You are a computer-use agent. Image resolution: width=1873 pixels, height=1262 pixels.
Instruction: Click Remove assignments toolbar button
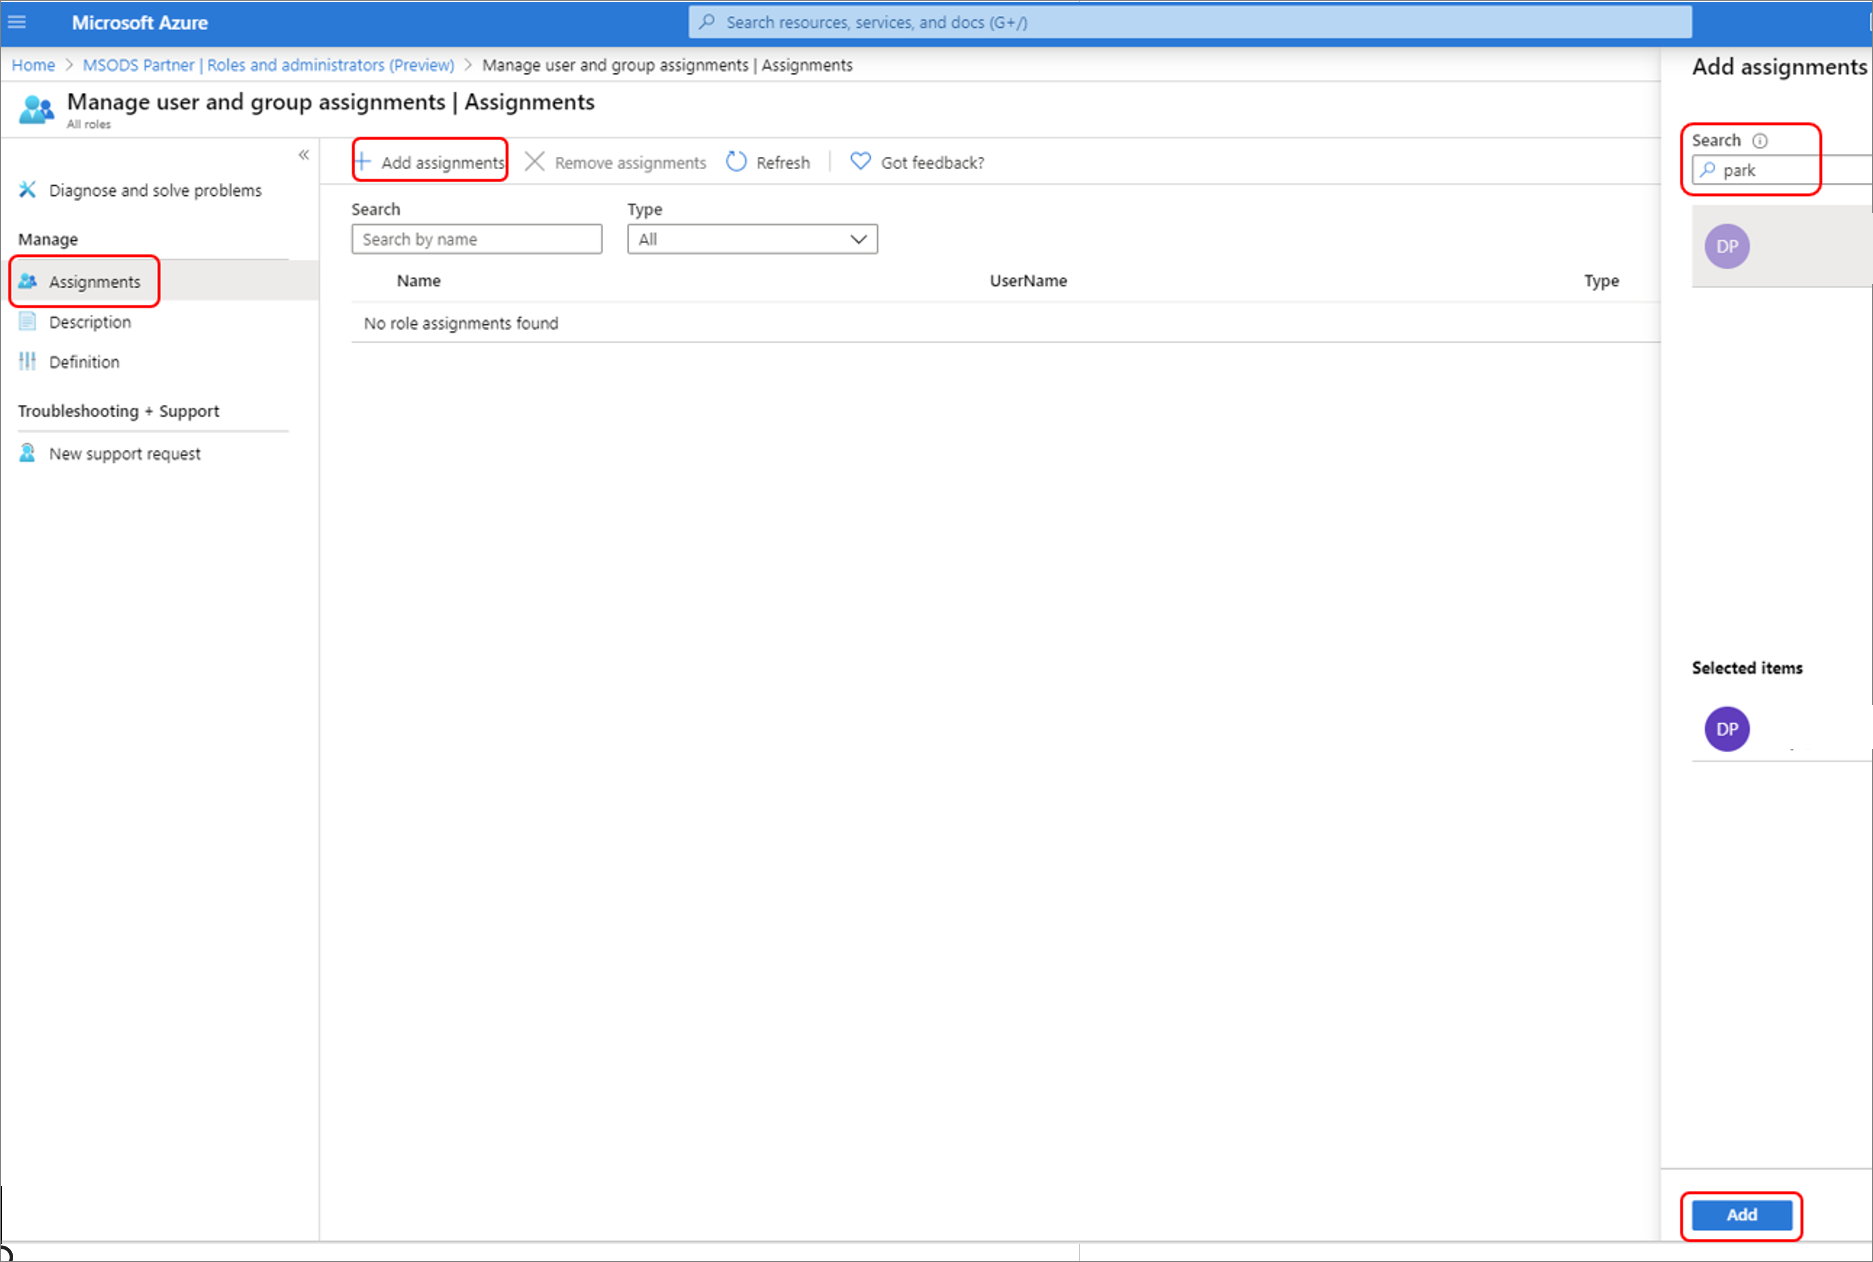(x=616, y=162)
